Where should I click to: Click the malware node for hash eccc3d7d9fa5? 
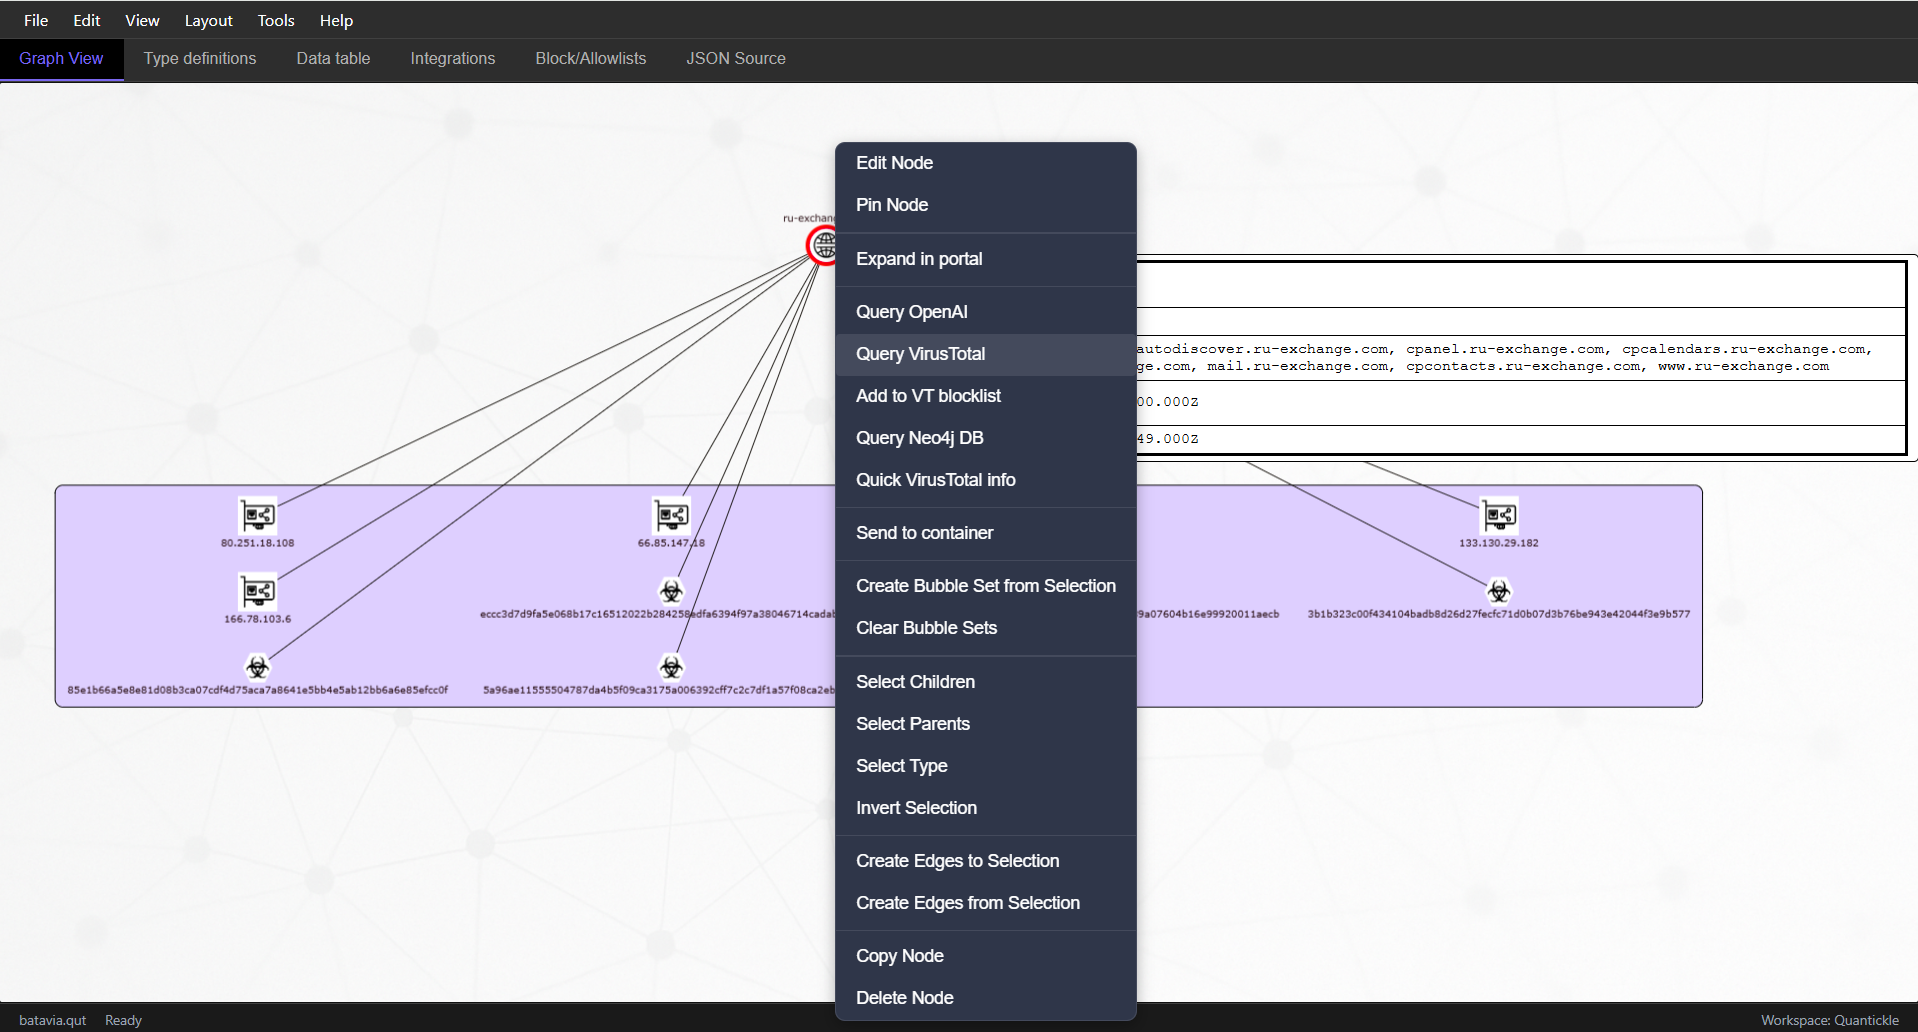click(x=671, y=591)
